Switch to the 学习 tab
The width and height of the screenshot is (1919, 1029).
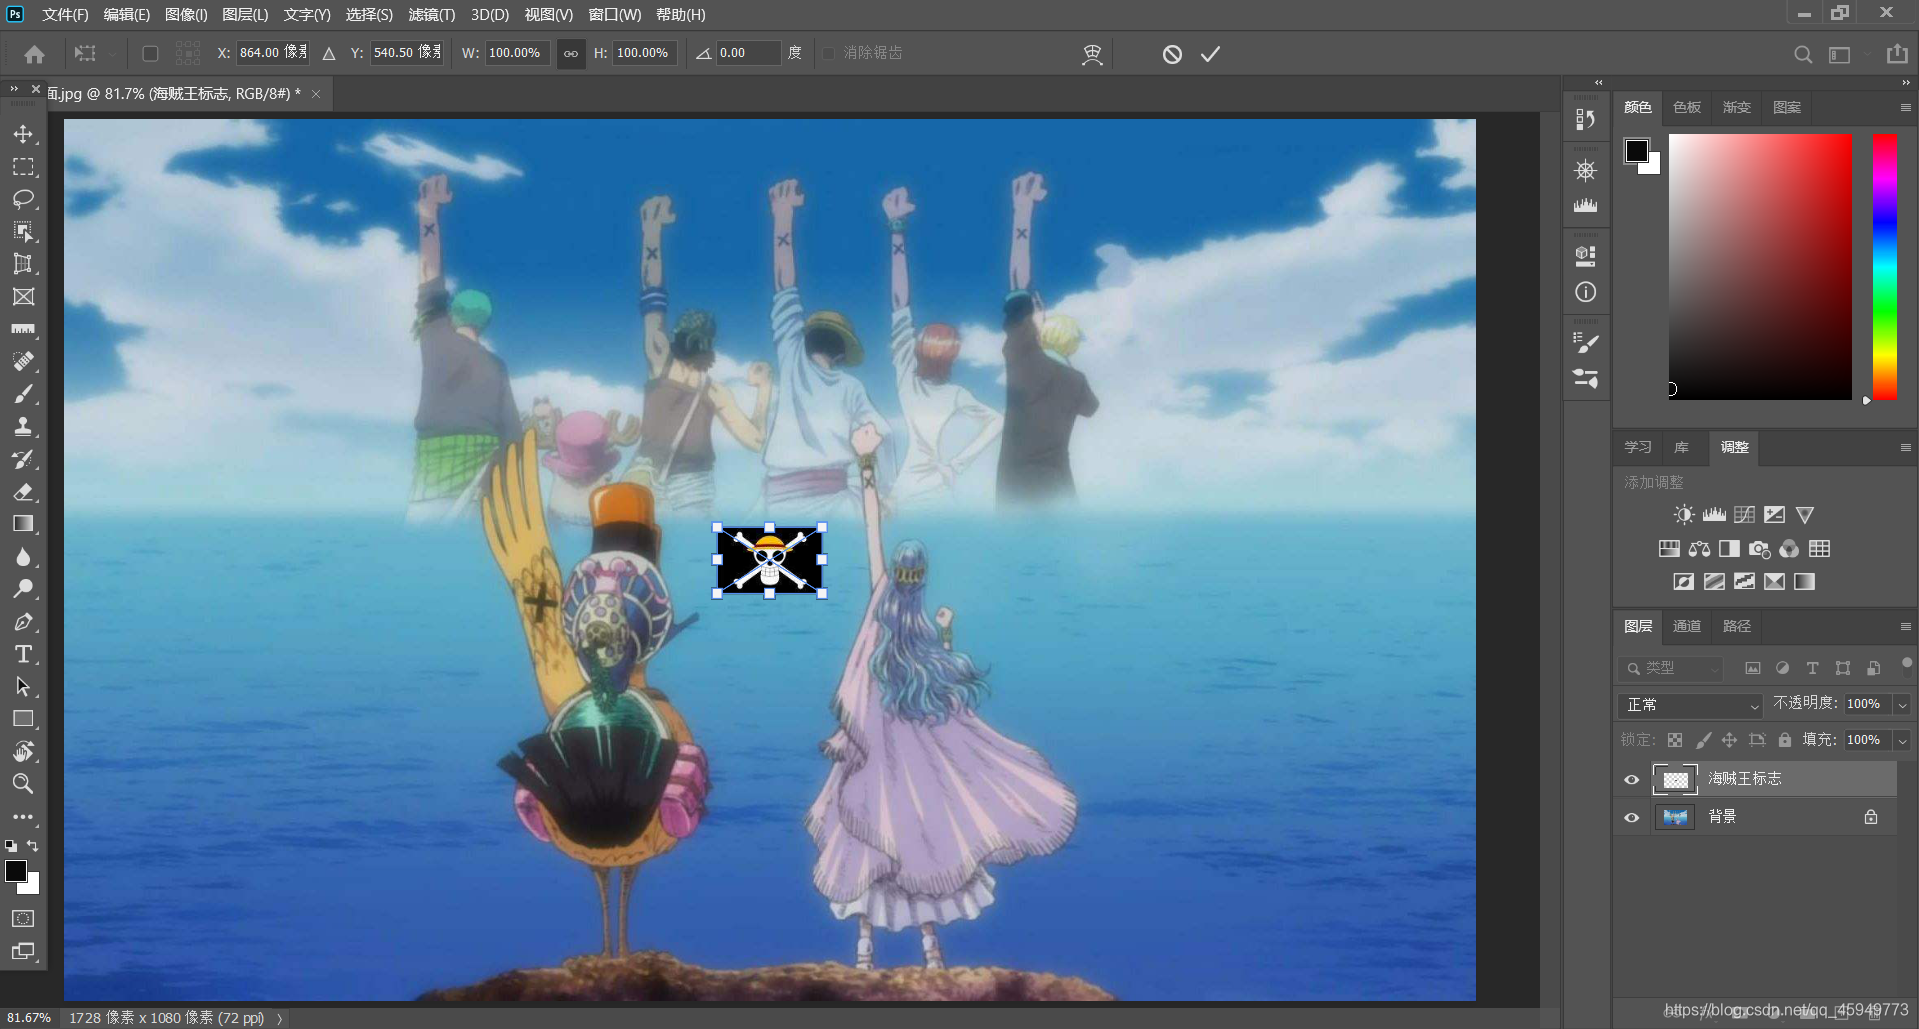point(1638,448)
